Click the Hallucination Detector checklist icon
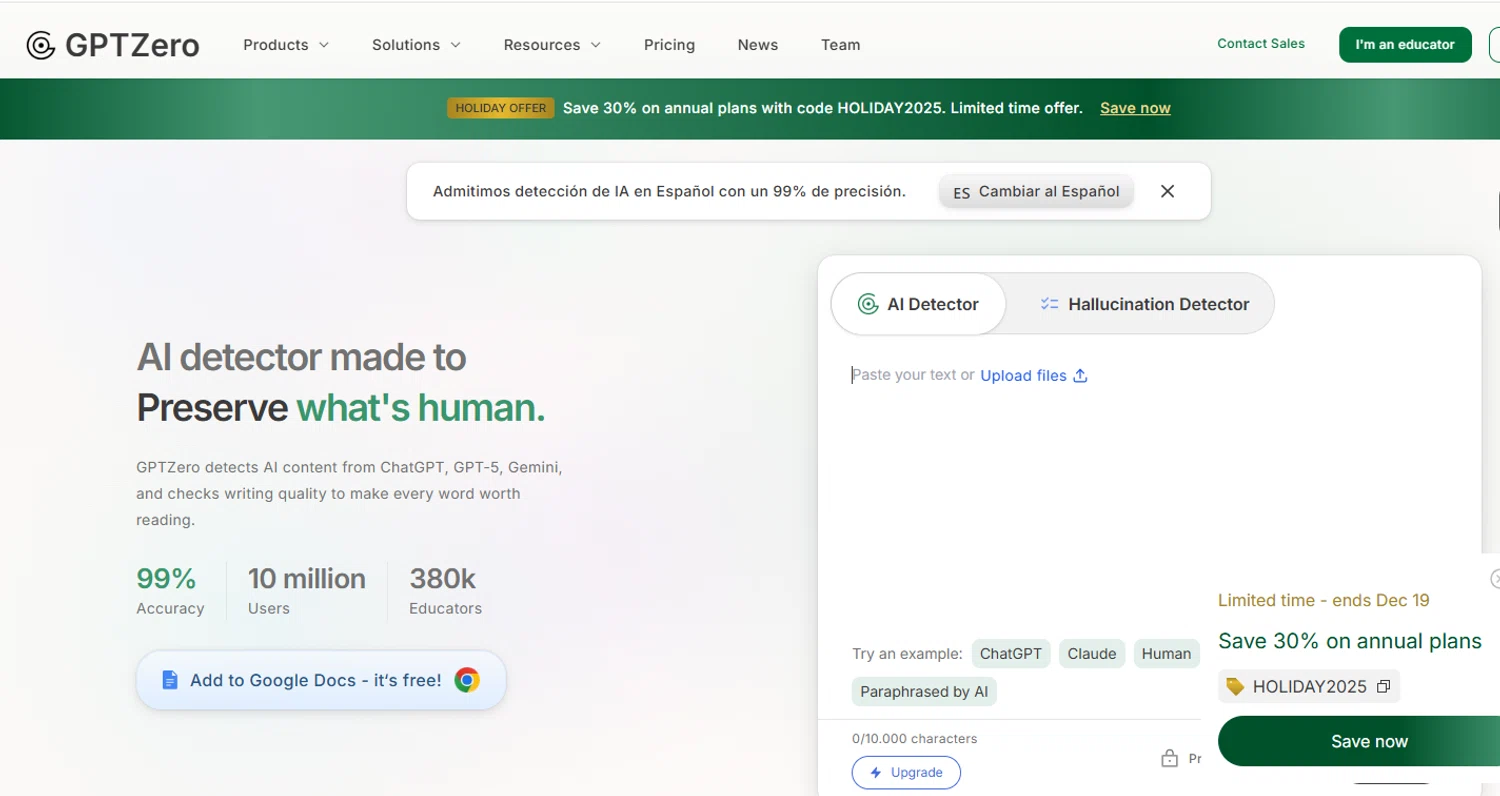Viewport: 1500px width, 796px height. 1049,304
